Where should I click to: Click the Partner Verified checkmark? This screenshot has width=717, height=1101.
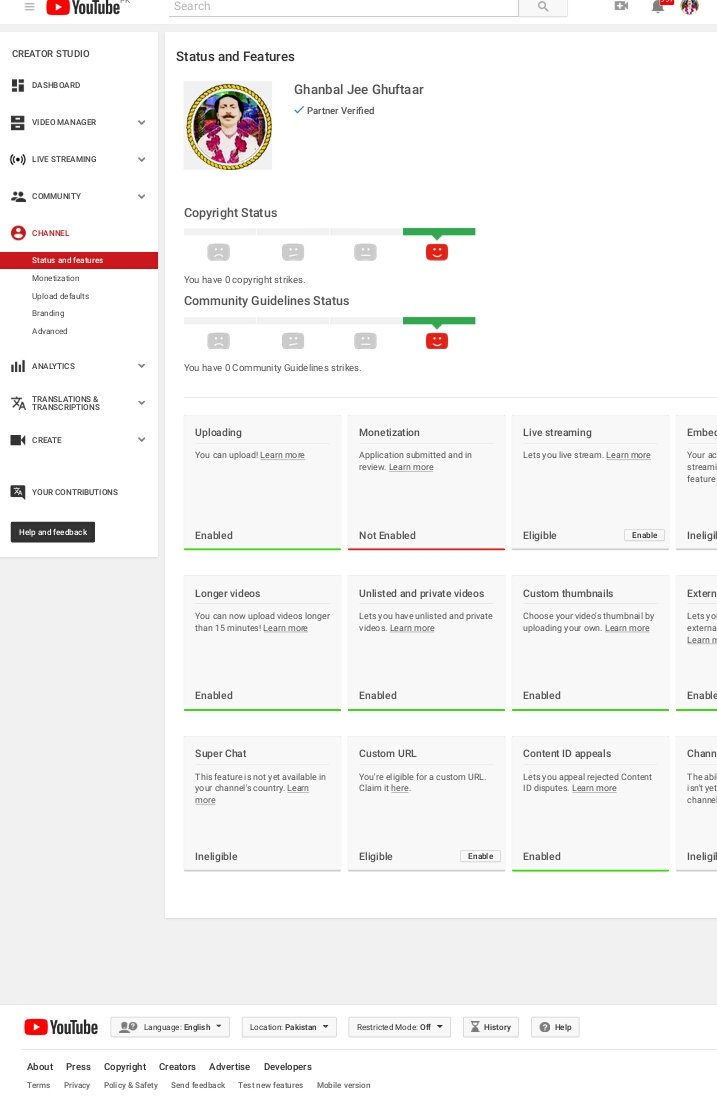pyautogui.click(x=299, y=110)
